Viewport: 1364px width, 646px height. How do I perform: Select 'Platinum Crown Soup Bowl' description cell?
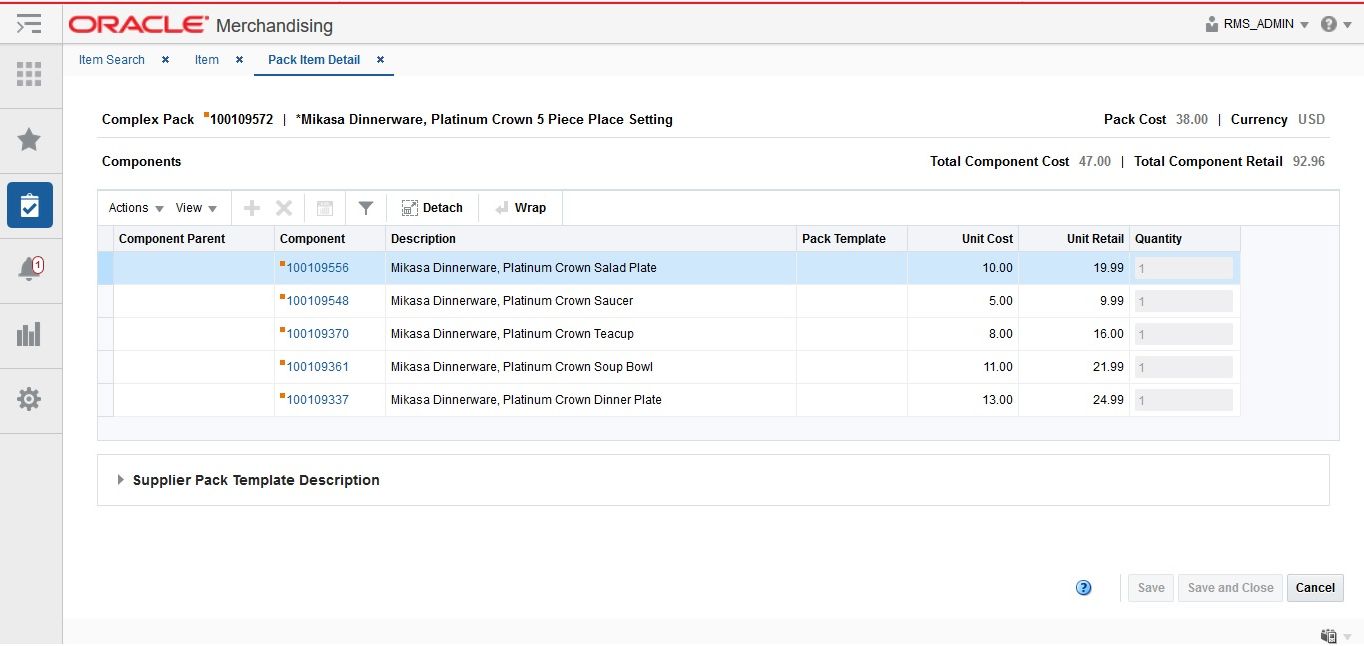pyautogui.click(x=591, y=367)
